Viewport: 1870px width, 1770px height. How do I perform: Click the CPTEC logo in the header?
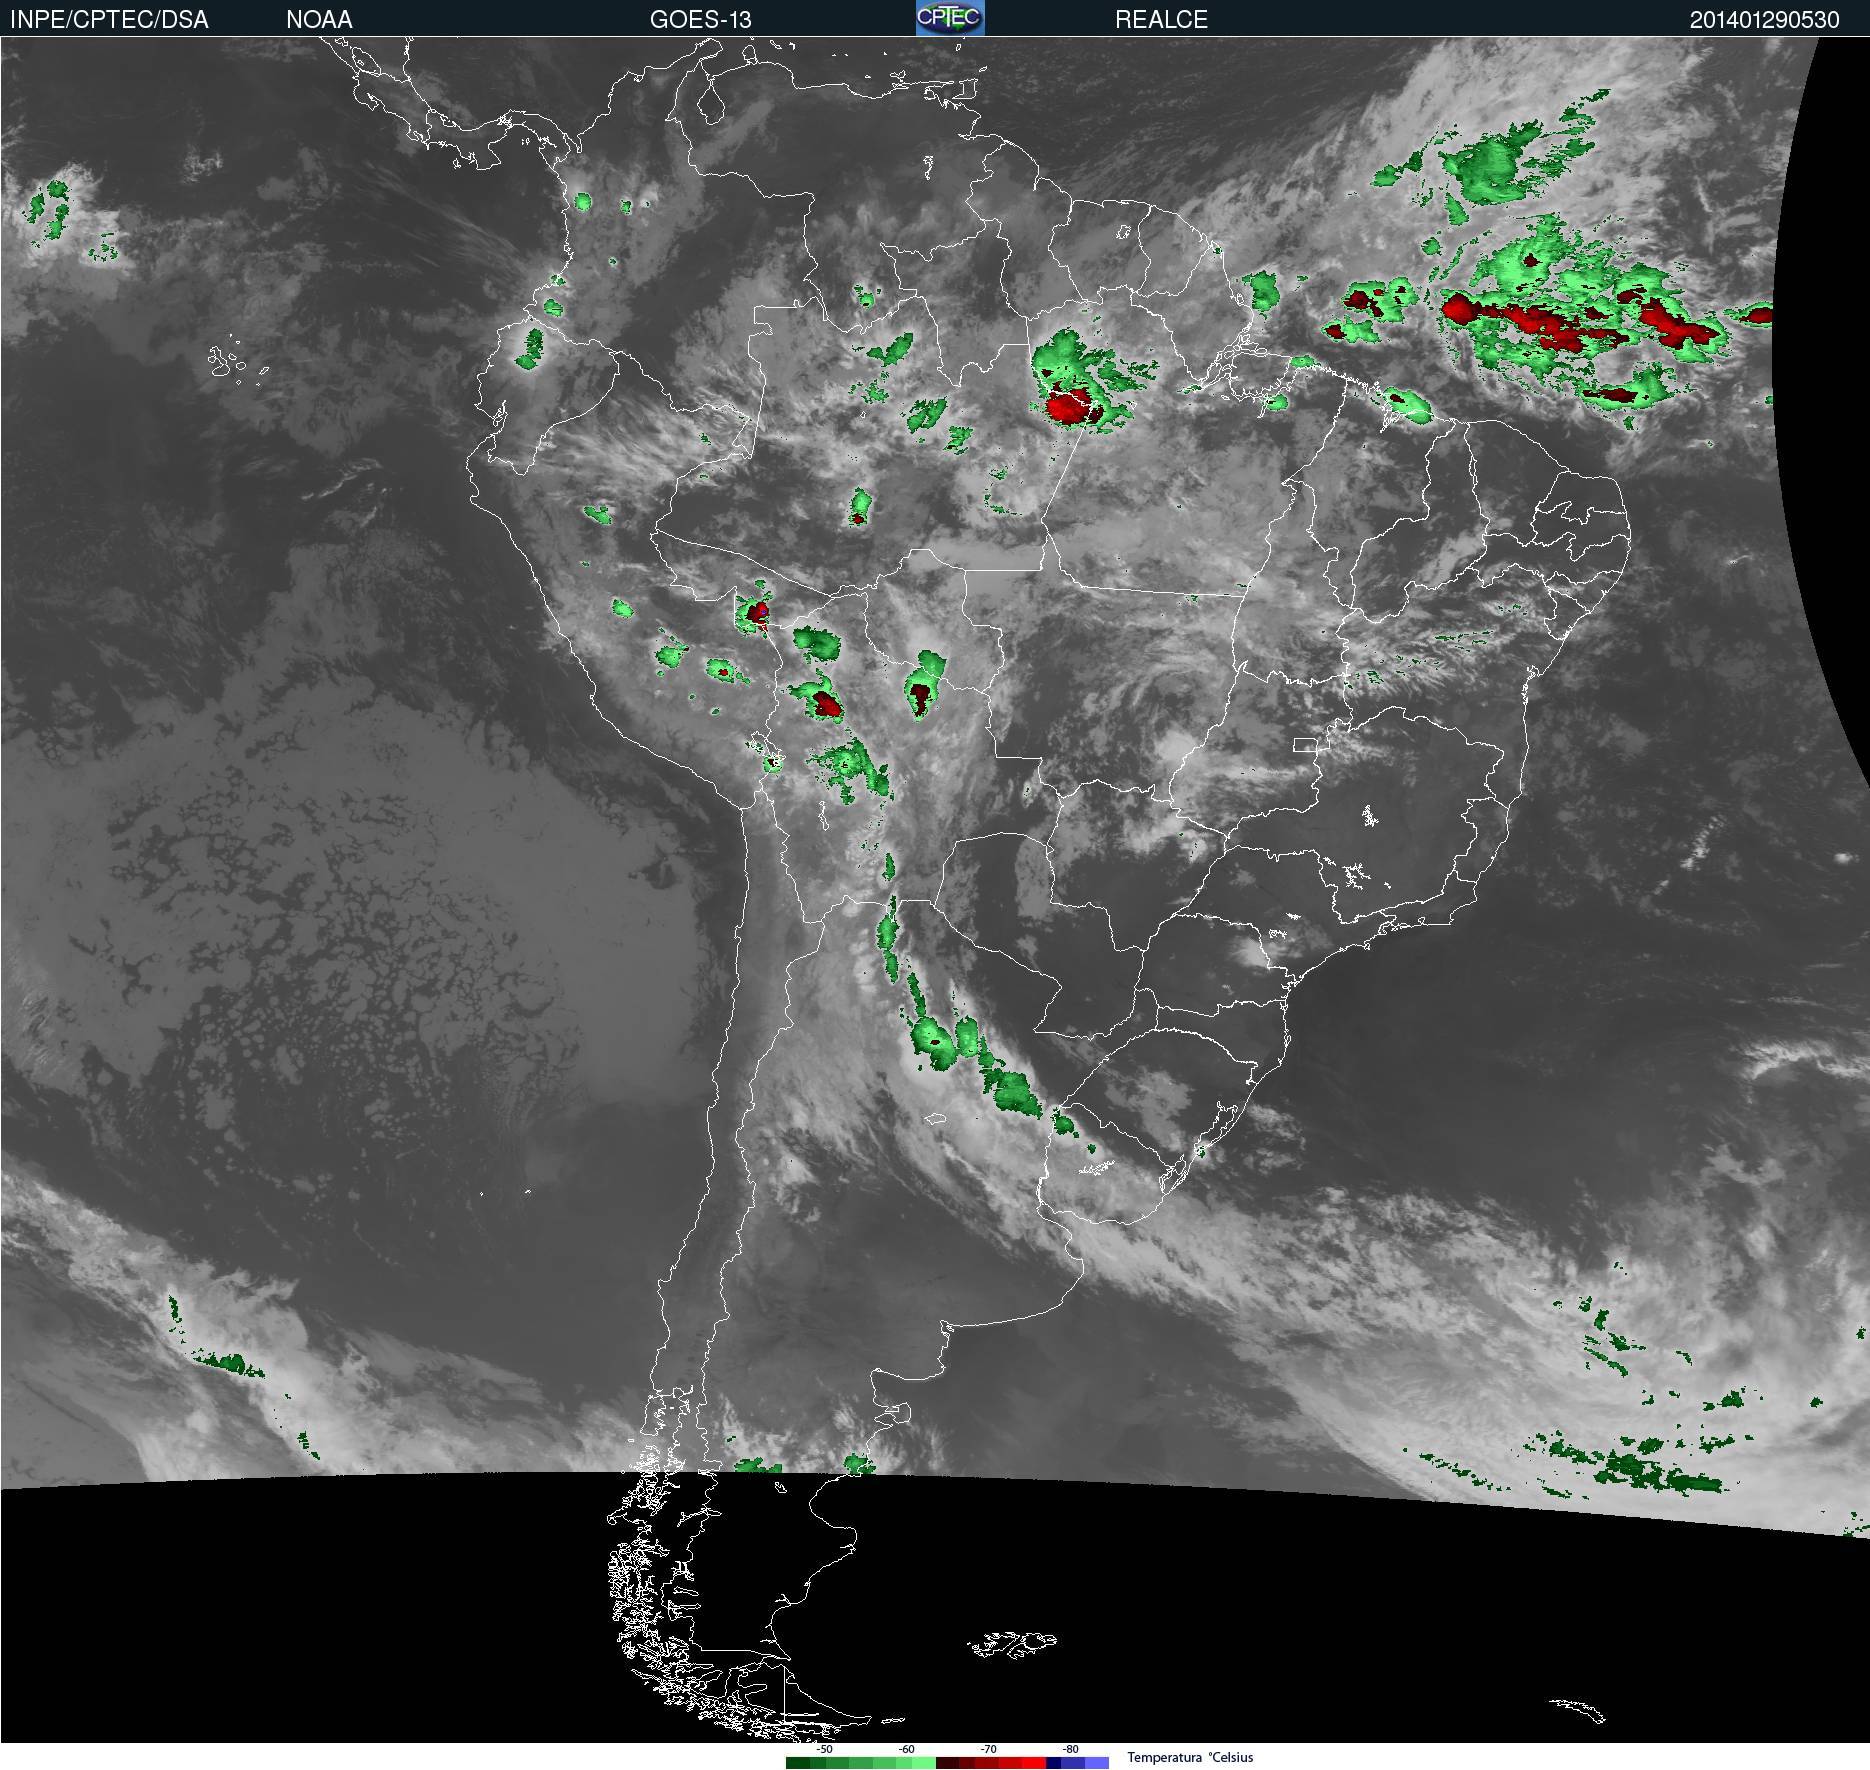click(x=950, y=18)
